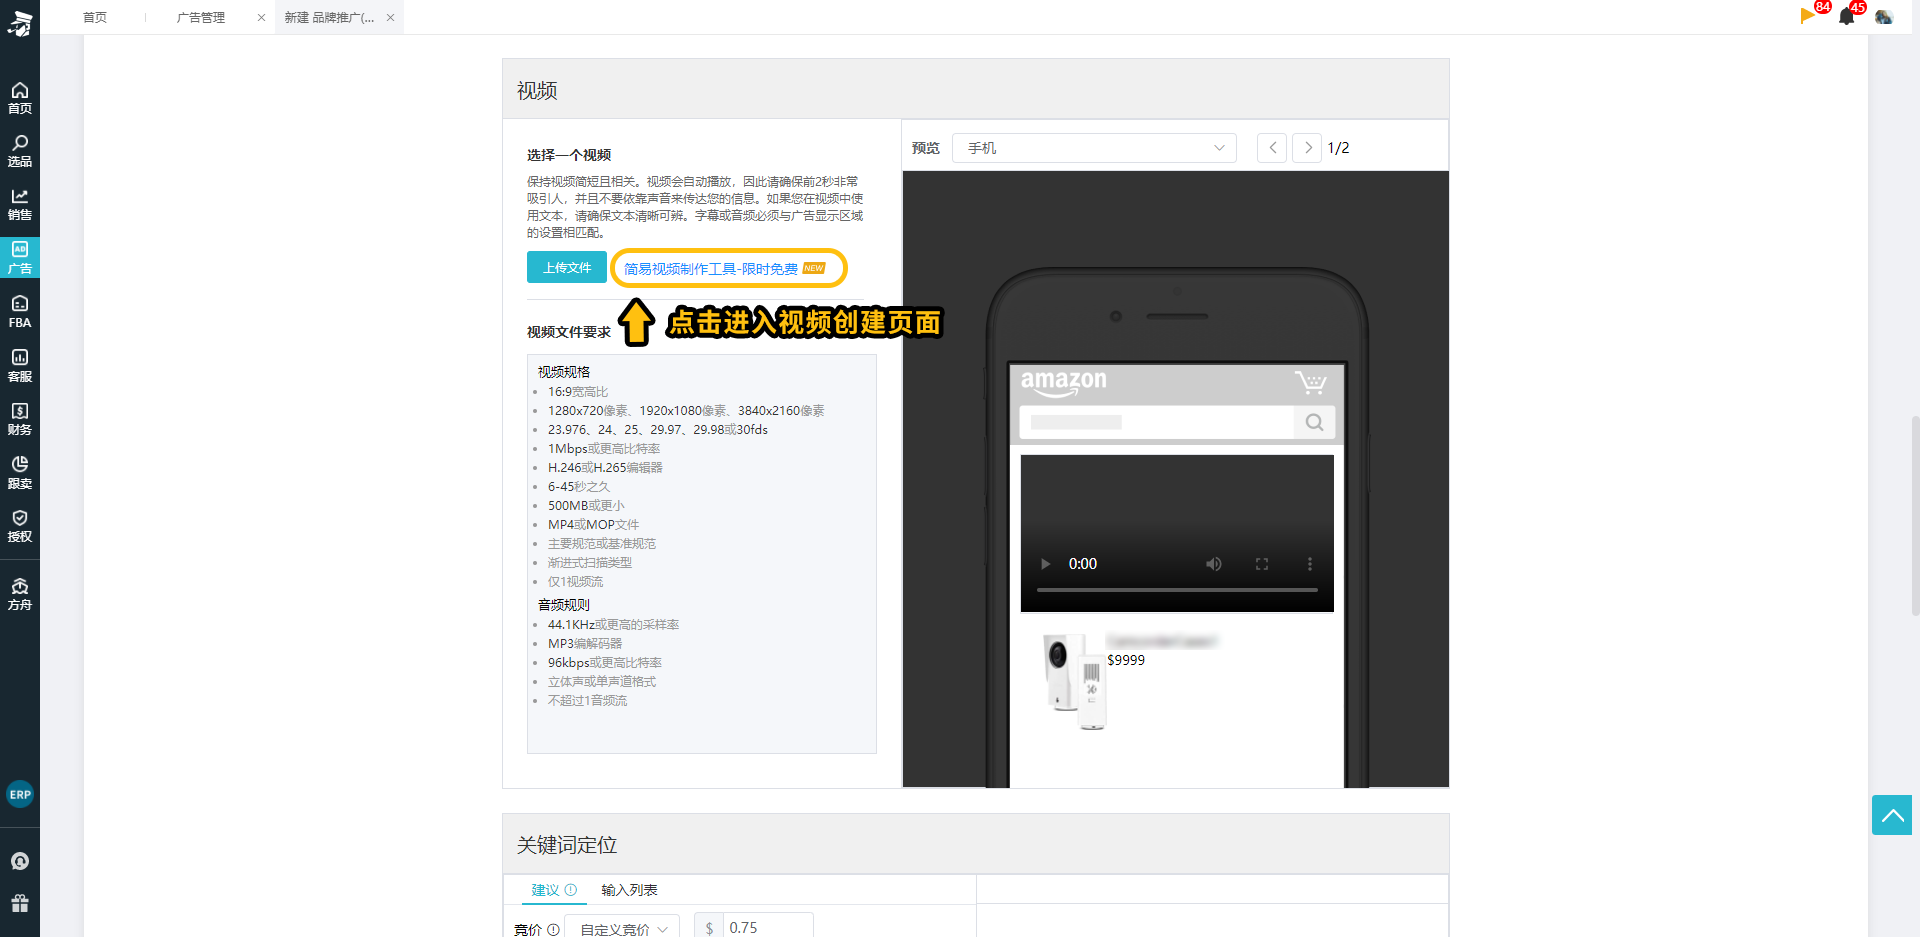
Task: Click the headset support icon in sidebar
Action: pyautogui.click(x=20, y=861)
